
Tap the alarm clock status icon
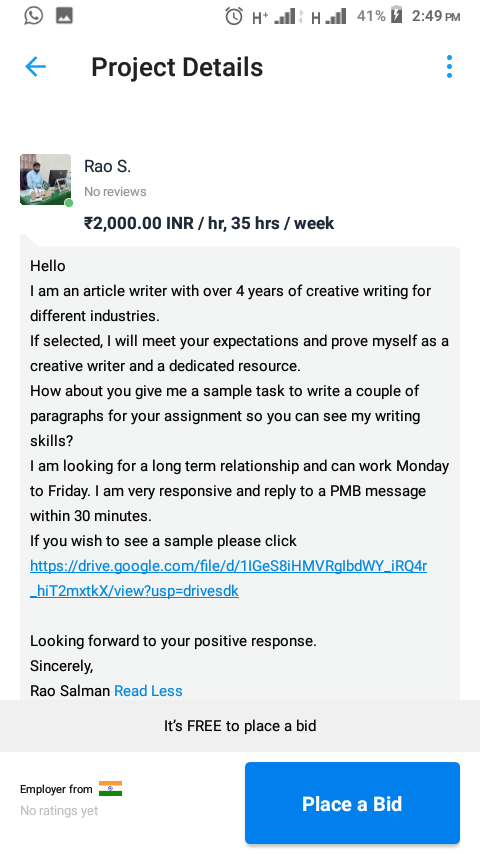[x=234, y=16]
